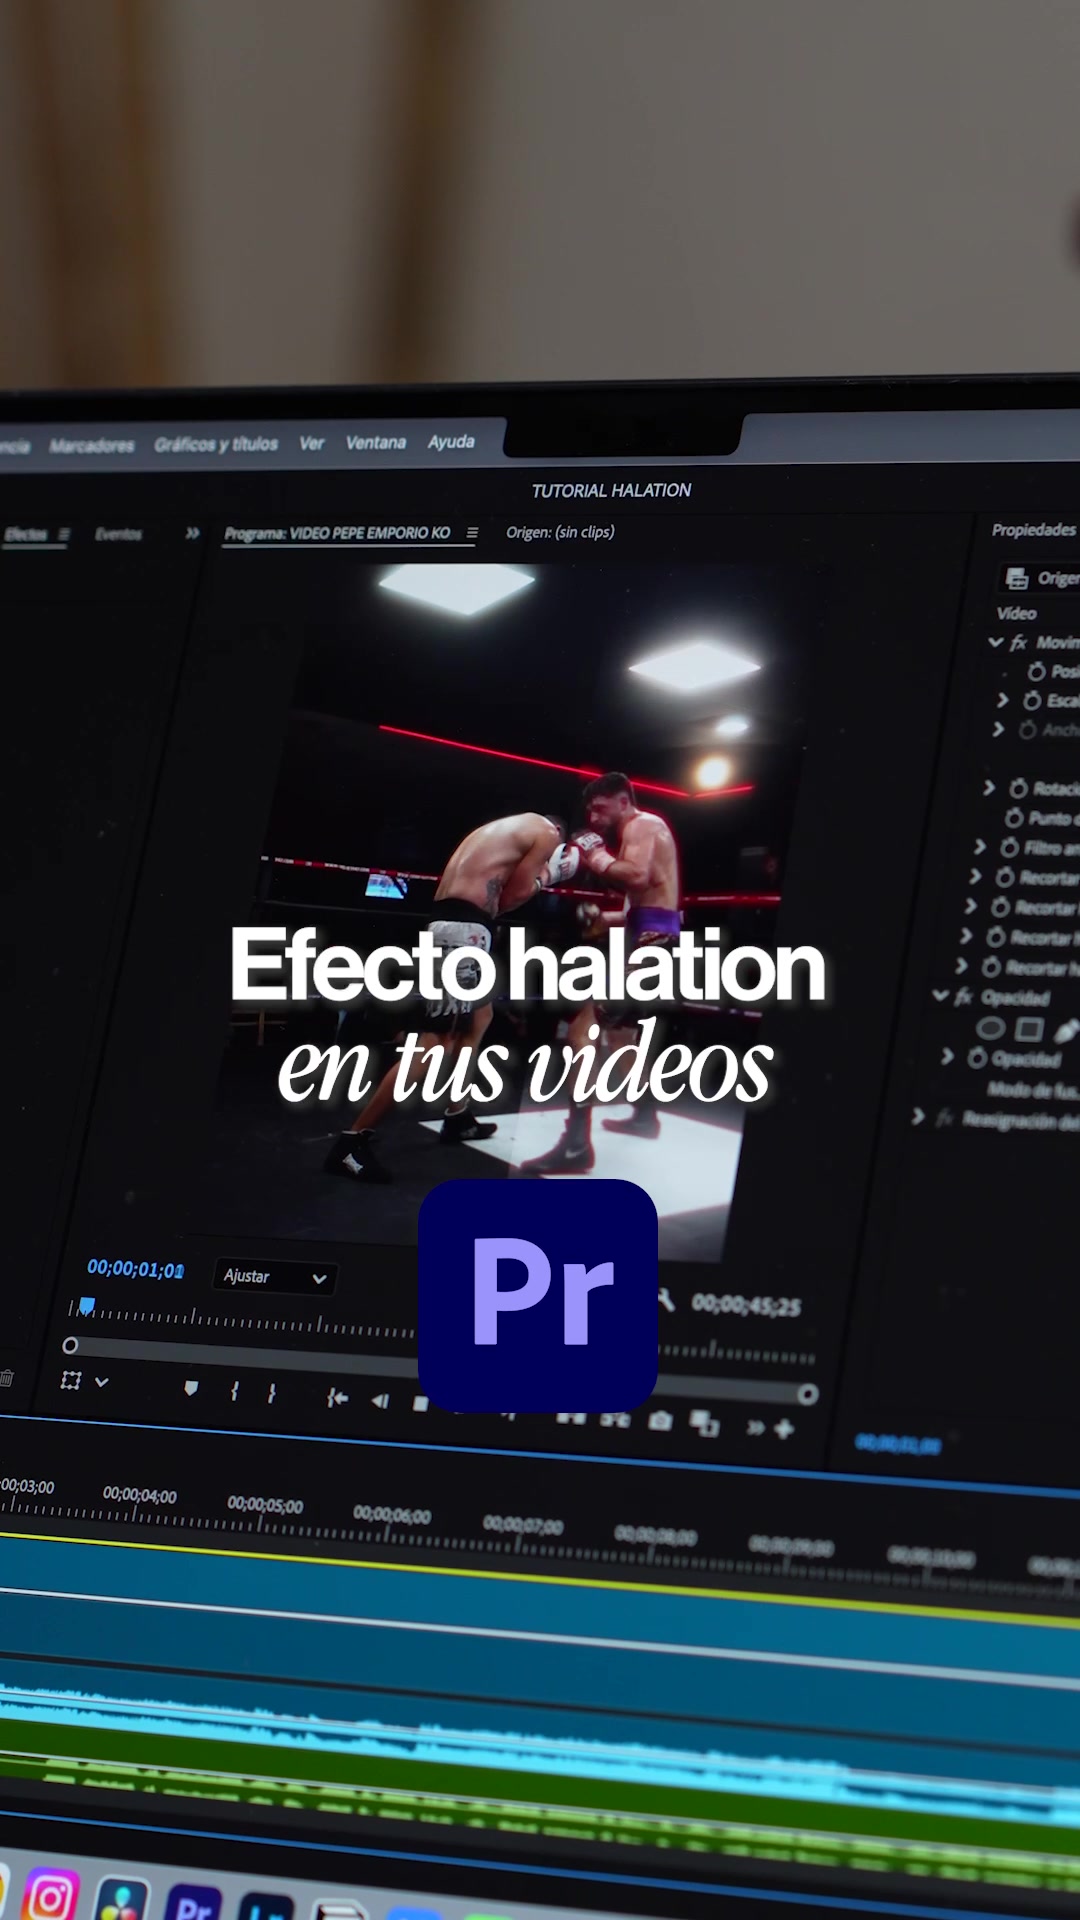Expand the Escala property

click(x=1002, y=700)
